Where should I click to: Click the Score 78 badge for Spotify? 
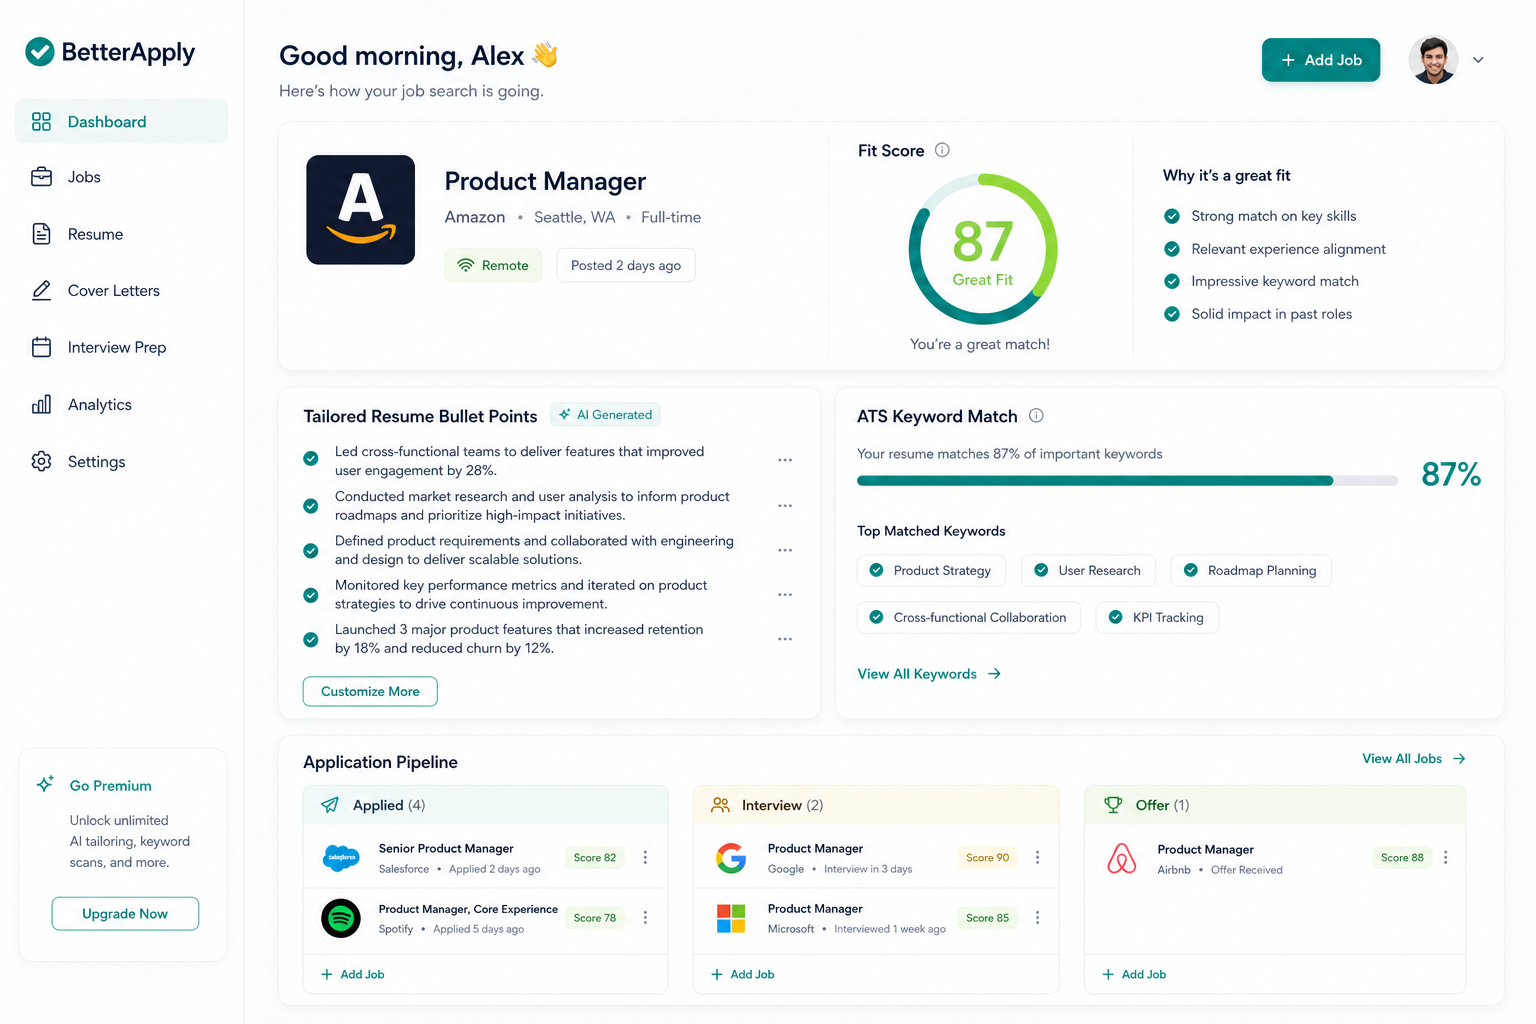click(595, 918)
